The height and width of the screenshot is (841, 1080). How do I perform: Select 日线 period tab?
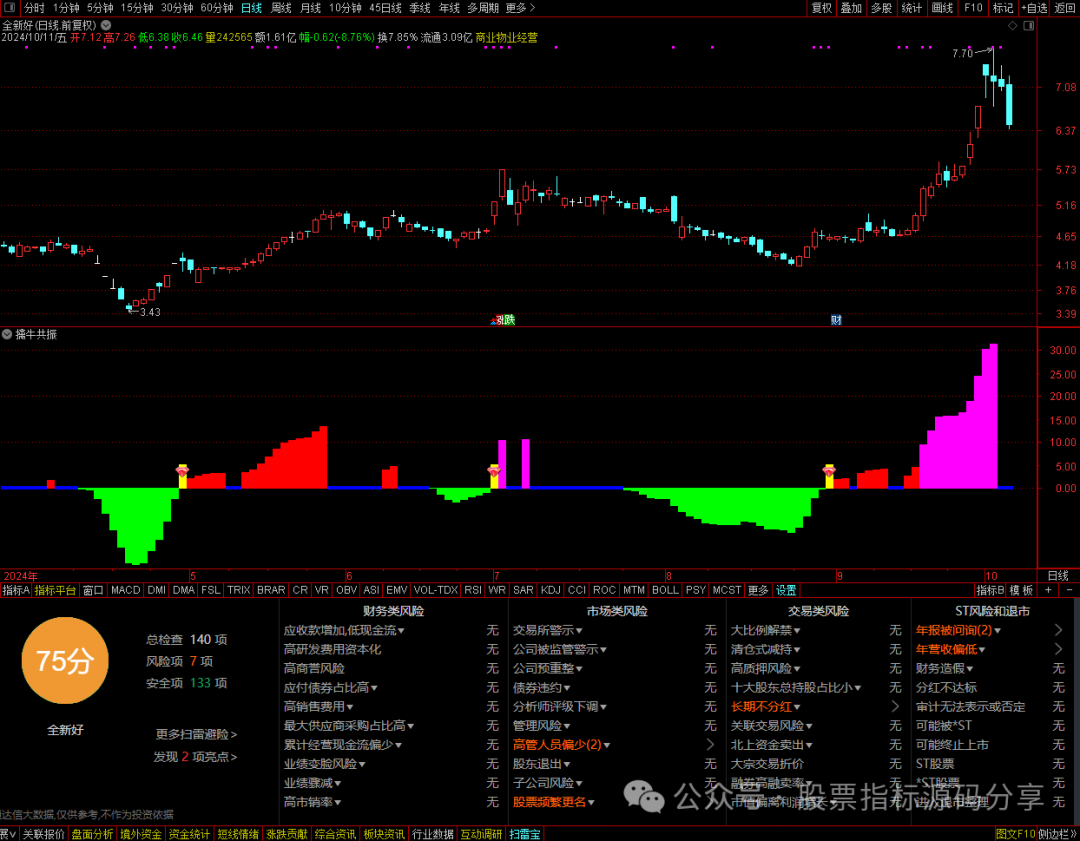click(x=251, y=8)
